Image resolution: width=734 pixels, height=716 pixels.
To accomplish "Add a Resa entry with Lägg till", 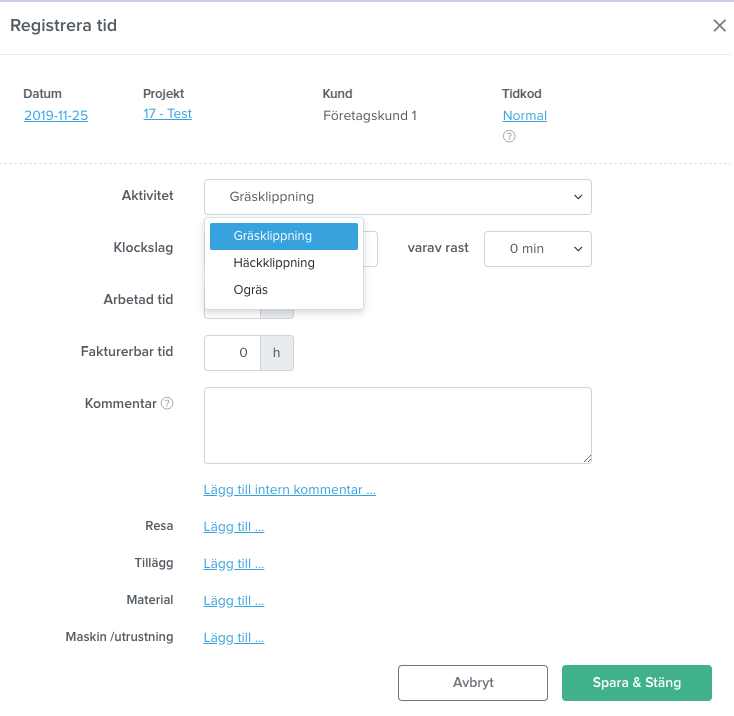I will click(x=234, y=526).
